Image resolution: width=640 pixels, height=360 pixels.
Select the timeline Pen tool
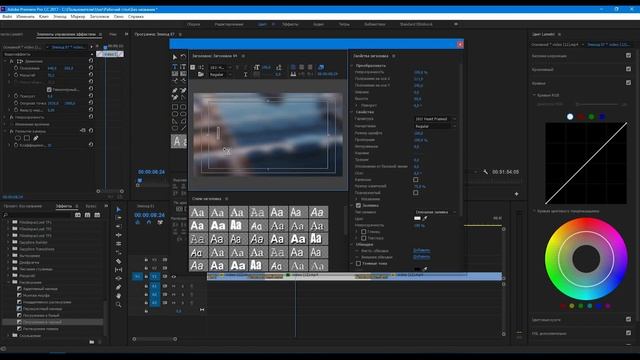pyautogui.click(x=119, y=287)
